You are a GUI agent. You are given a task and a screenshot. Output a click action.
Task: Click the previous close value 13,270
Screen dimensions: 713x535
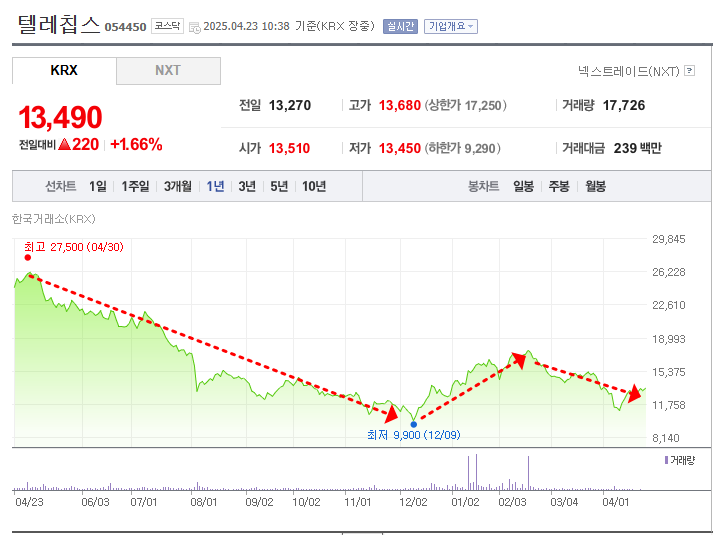[290, 105]
